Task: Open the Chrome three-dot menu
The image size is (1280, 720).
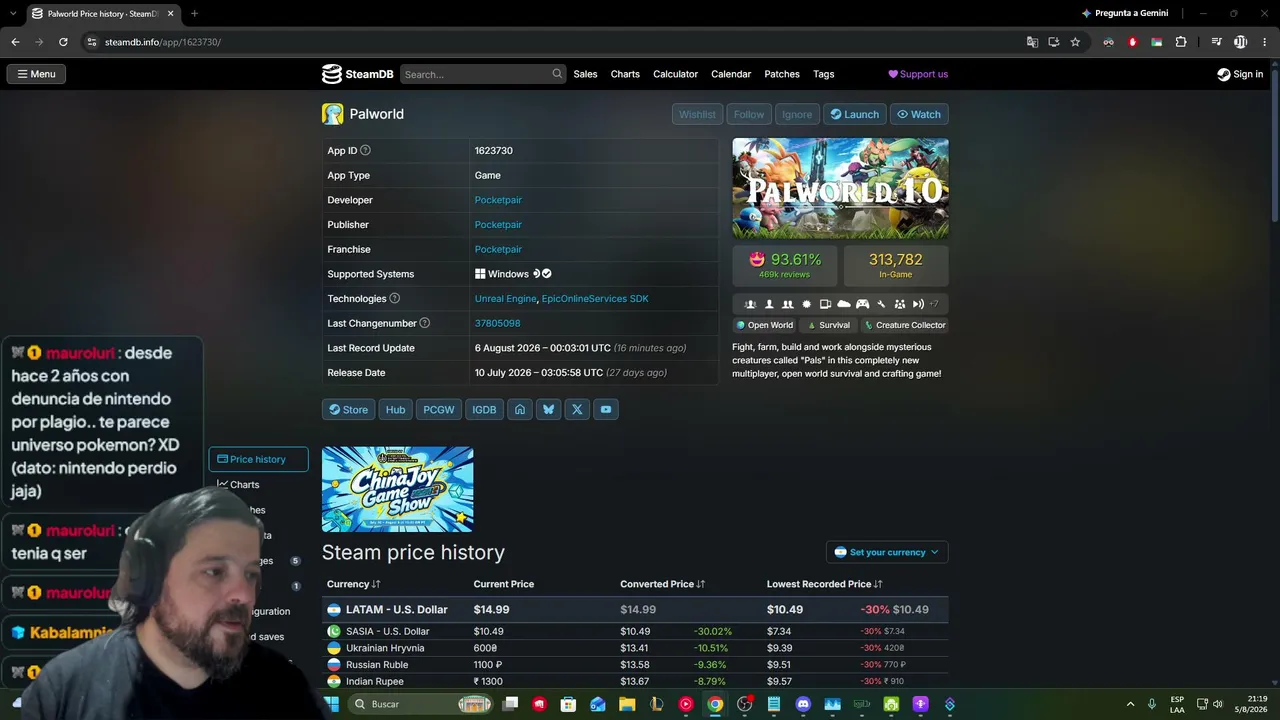Action: click(x=1263, y=42)
